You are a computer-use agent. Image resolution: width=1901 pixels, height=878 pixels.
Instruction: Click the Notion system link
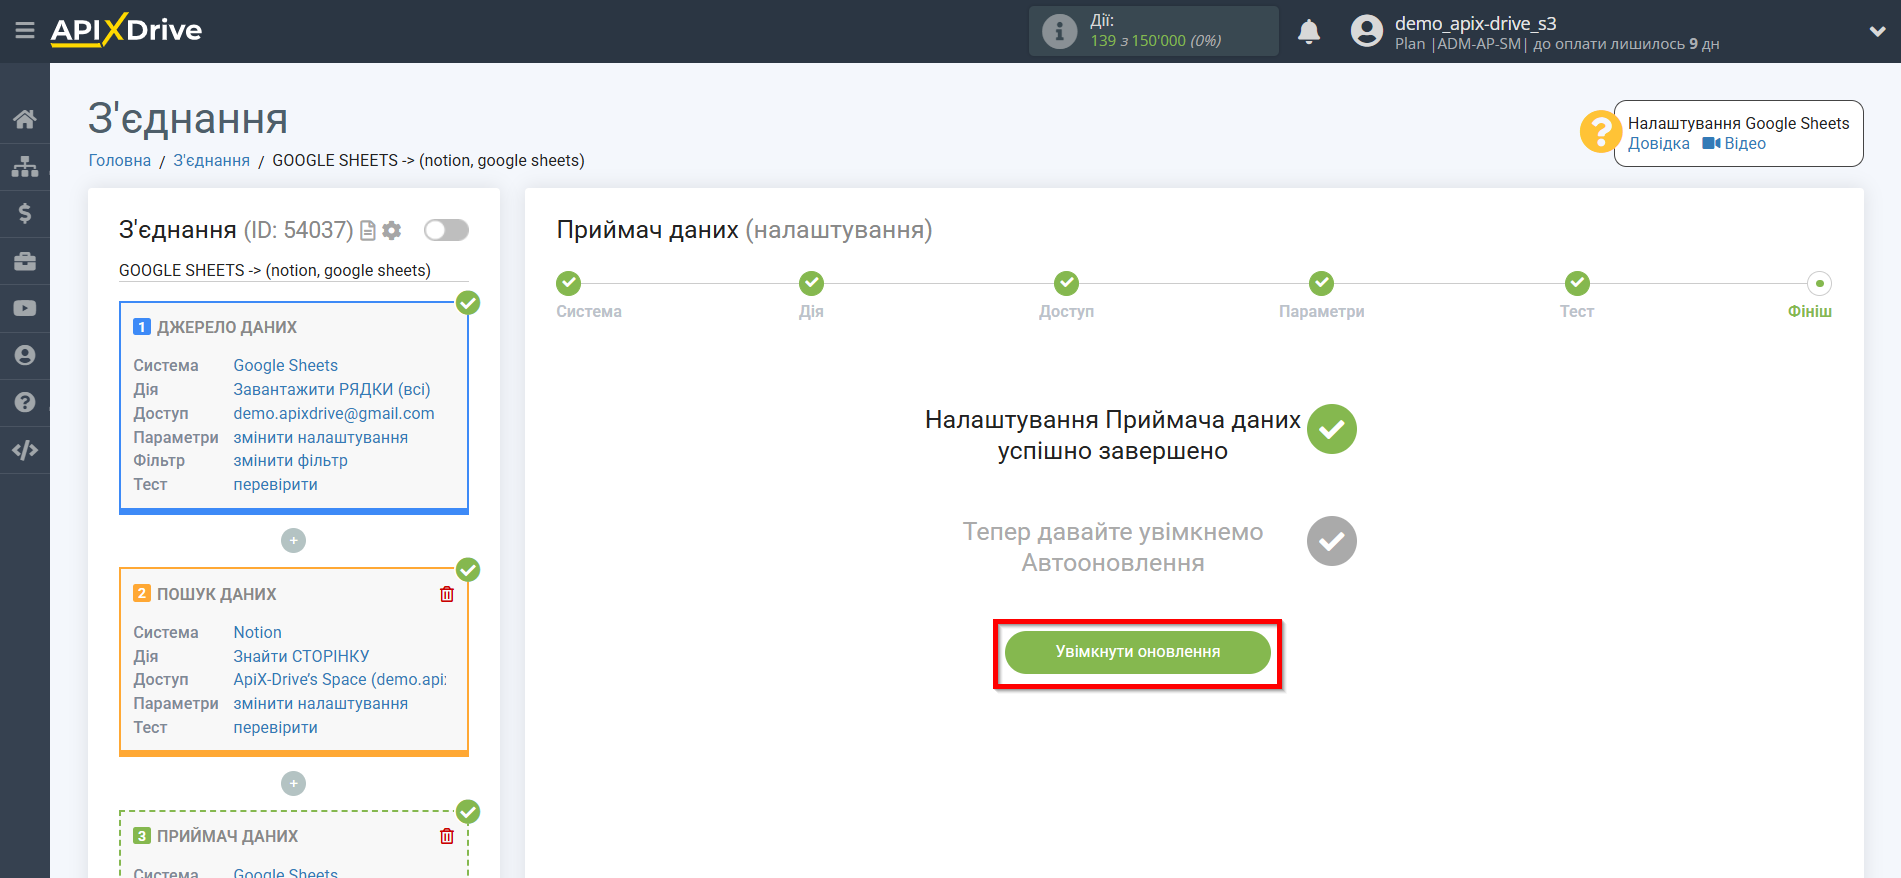(x=258, y=633)
